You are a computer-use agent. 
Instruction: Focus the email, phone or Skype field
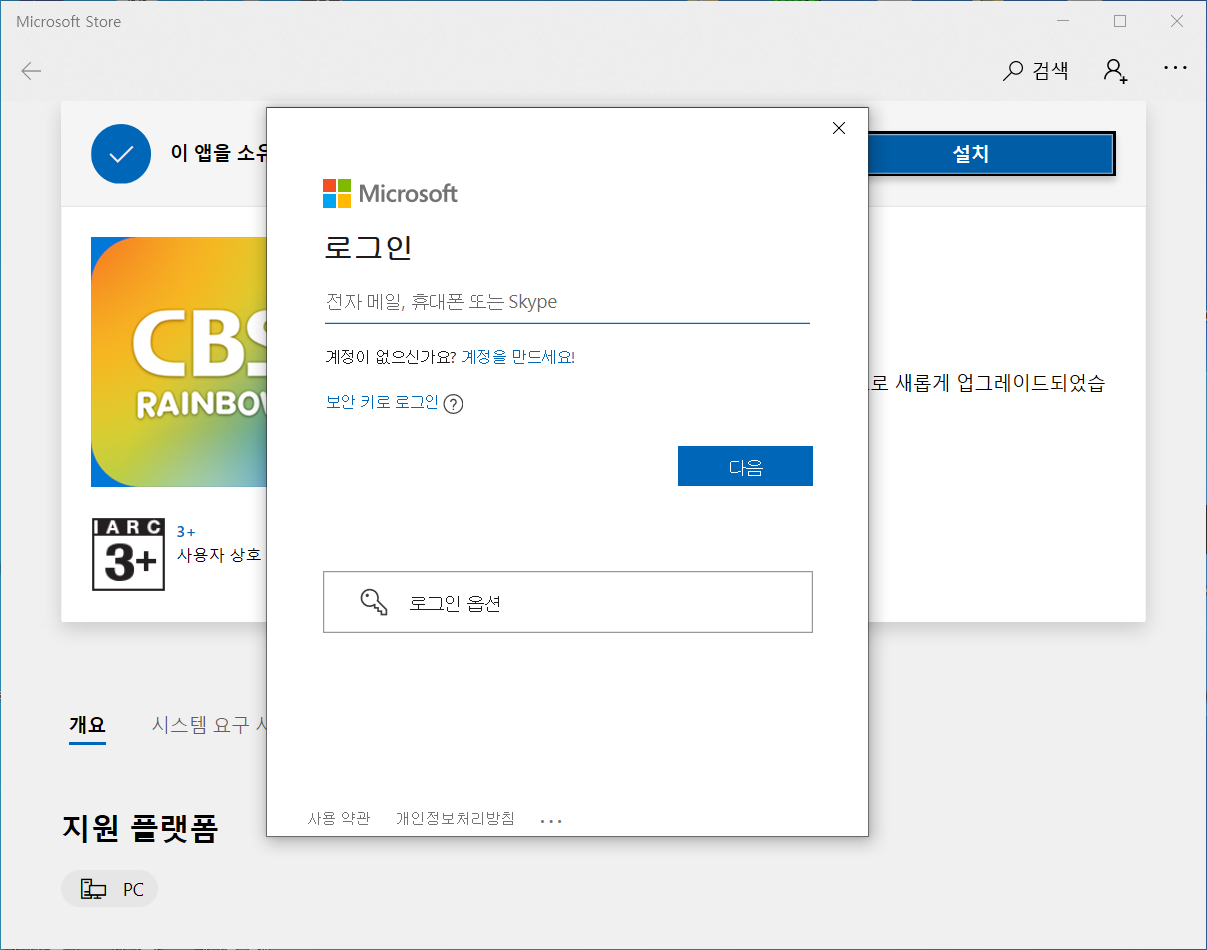pos(566,302)
